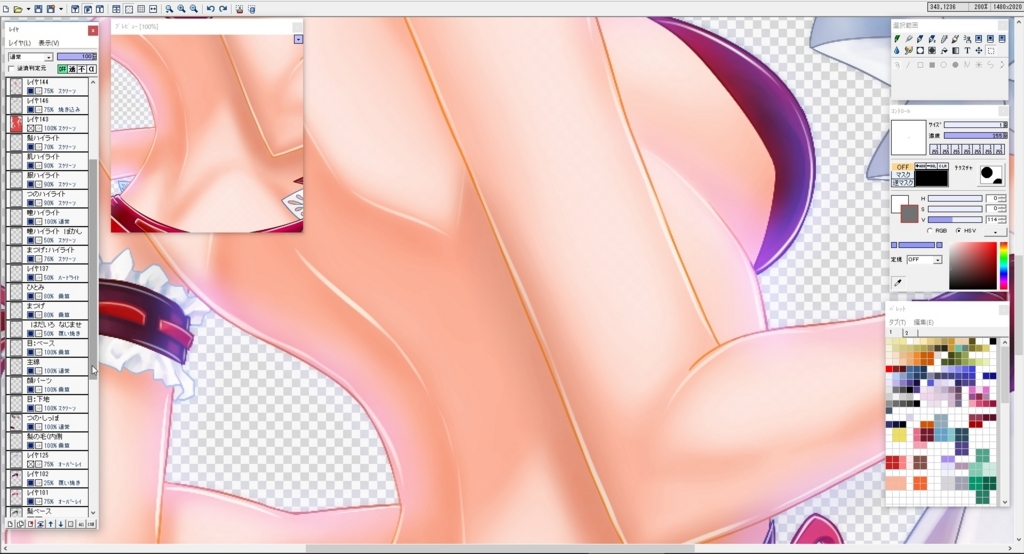Viewport: 1024px width, 554px height.
Task: Select the rectangular selection tool icon
Action: (x=991, y=50)
